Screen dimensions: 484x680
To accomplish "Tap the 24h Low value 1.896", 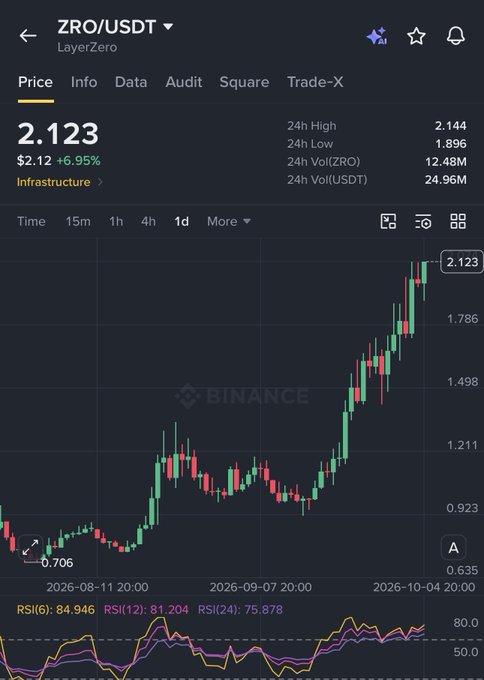I will pyautogui.click(x=451, y=144).
